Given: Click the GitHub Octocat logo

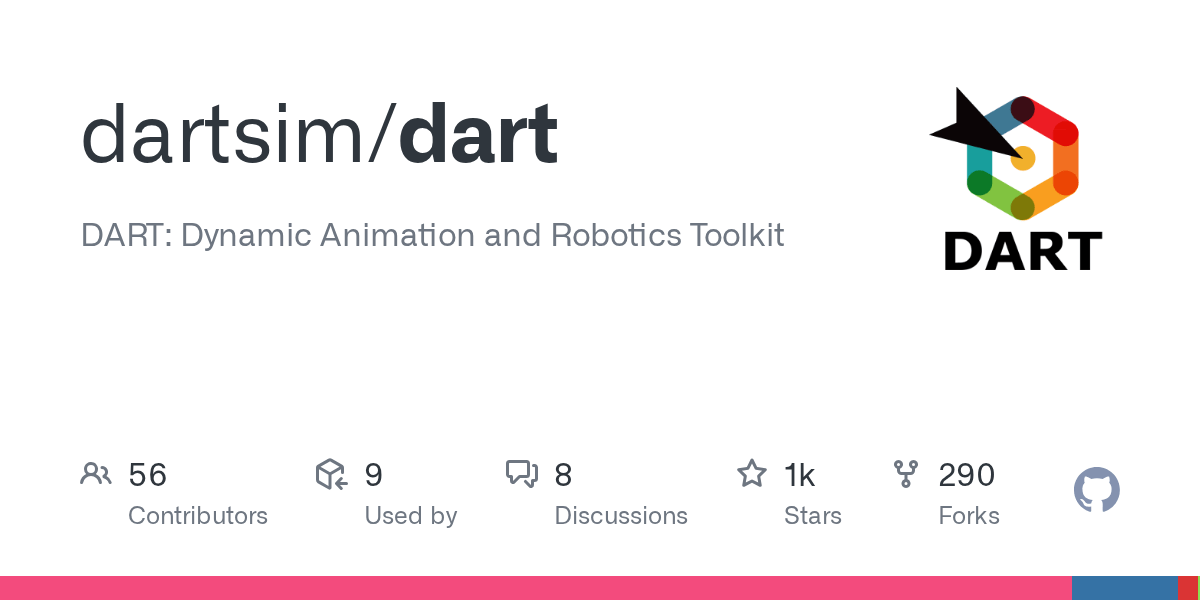Looking at the screenshot, I should point(1096,490).
